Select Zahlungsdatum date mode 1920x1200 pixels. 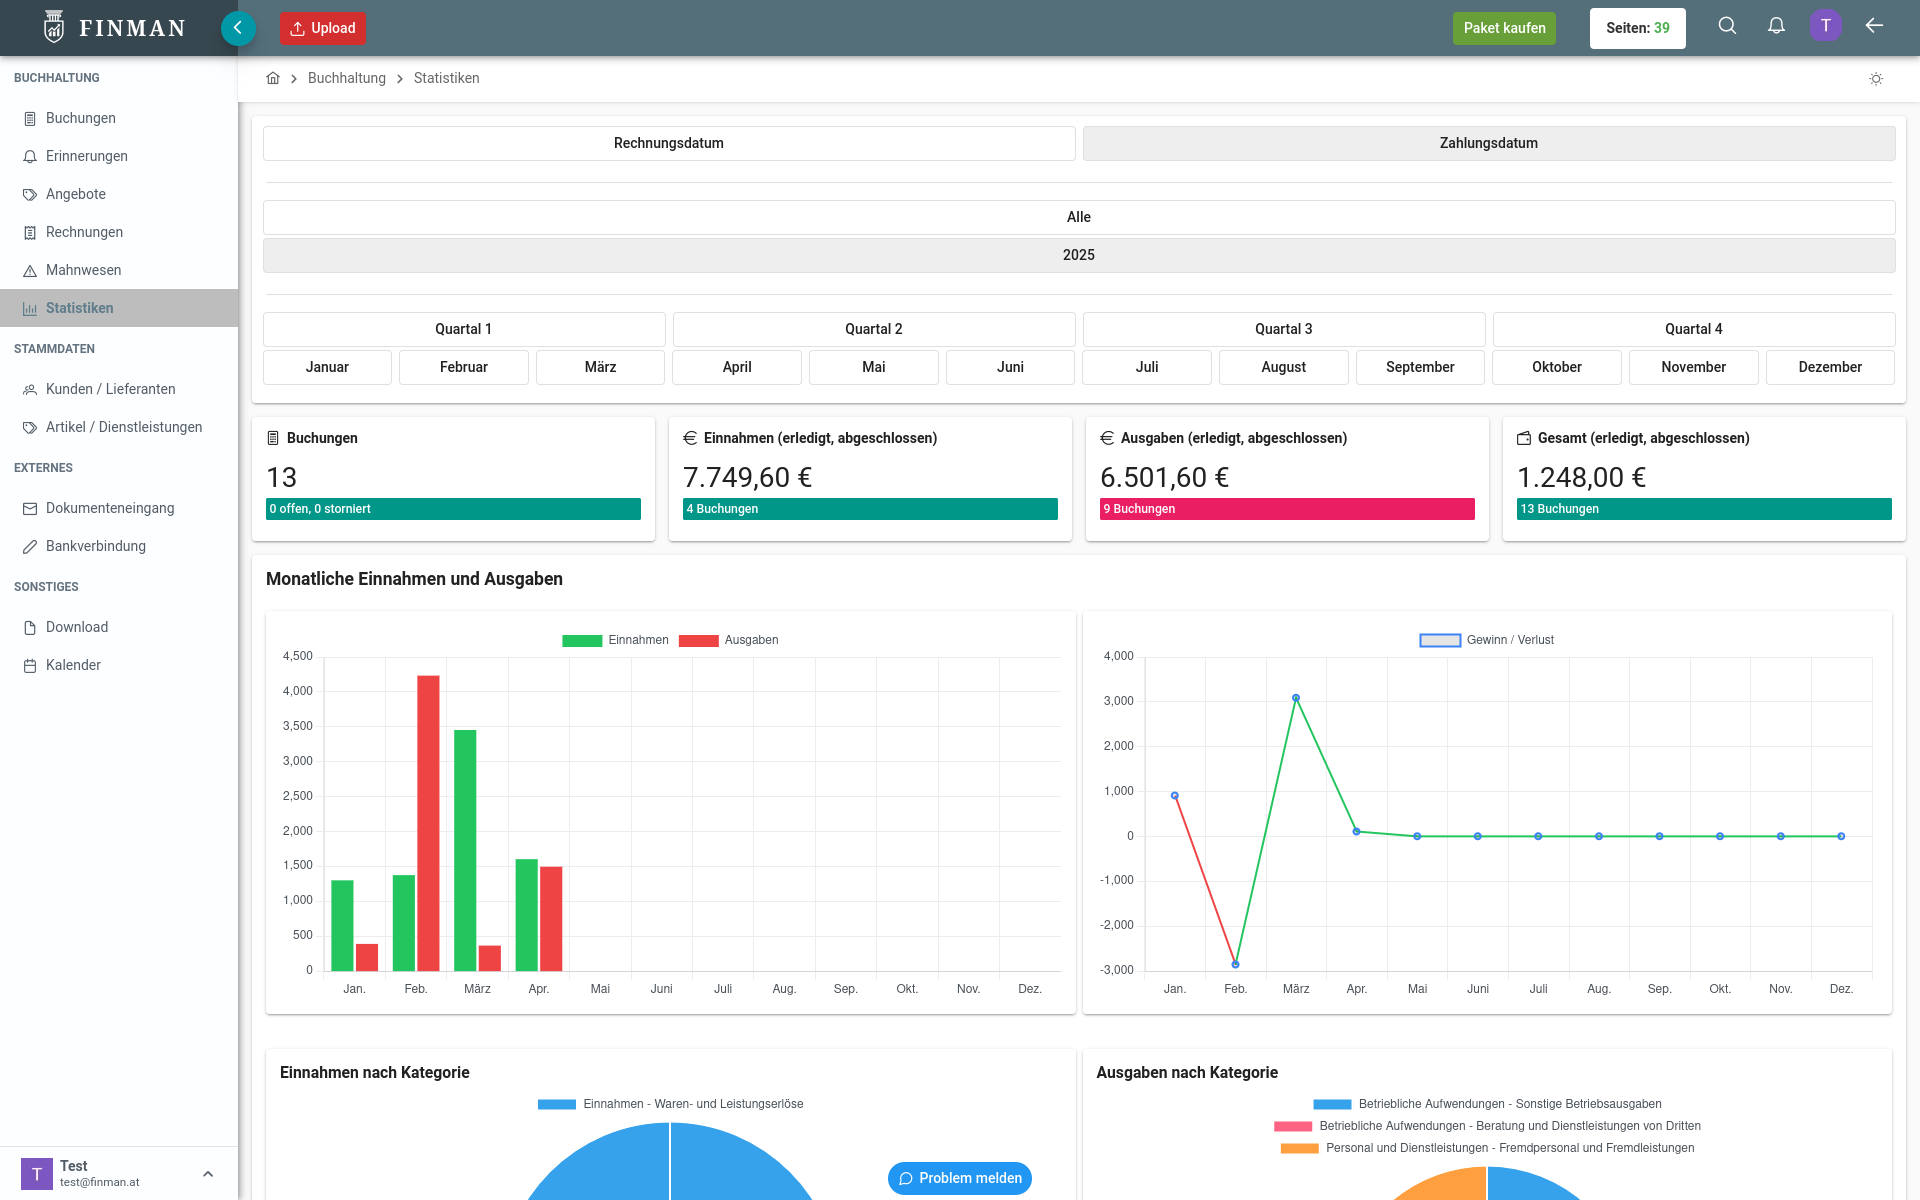coord(1489,143)
